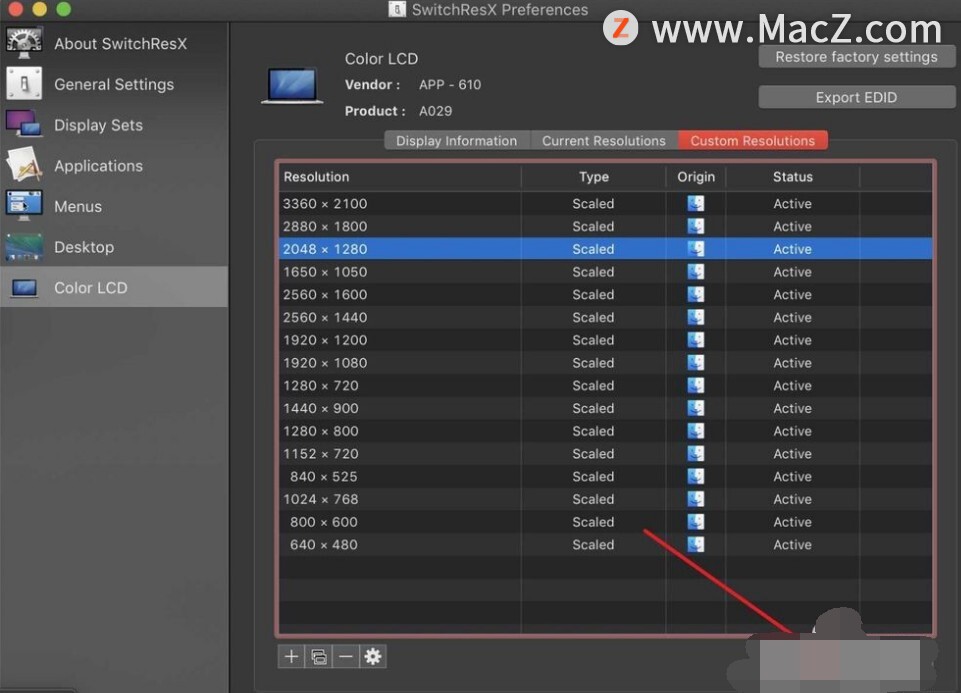Screen dimensions: 961x693
Task: Sort by Resolution column header
Action: [x=400, y=177]
